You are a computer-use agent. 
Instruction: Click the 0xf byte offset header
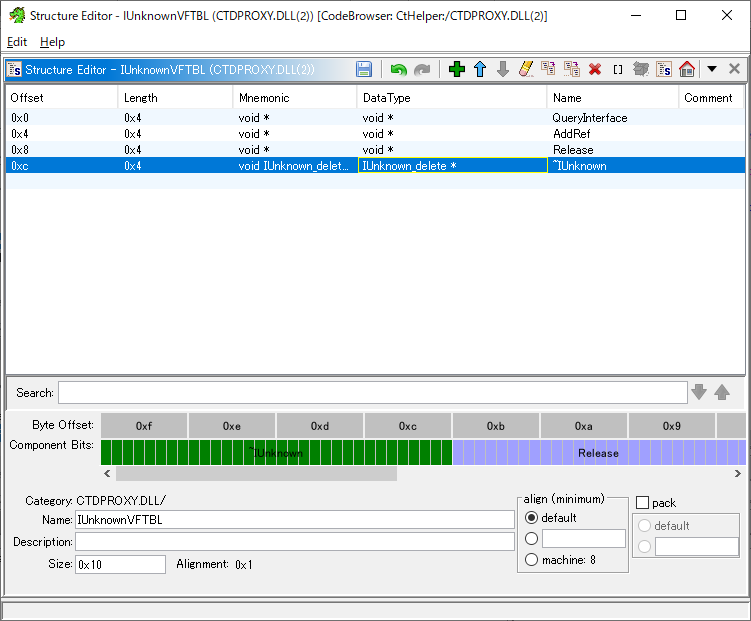pyautogui.click(x=144, y=426)
